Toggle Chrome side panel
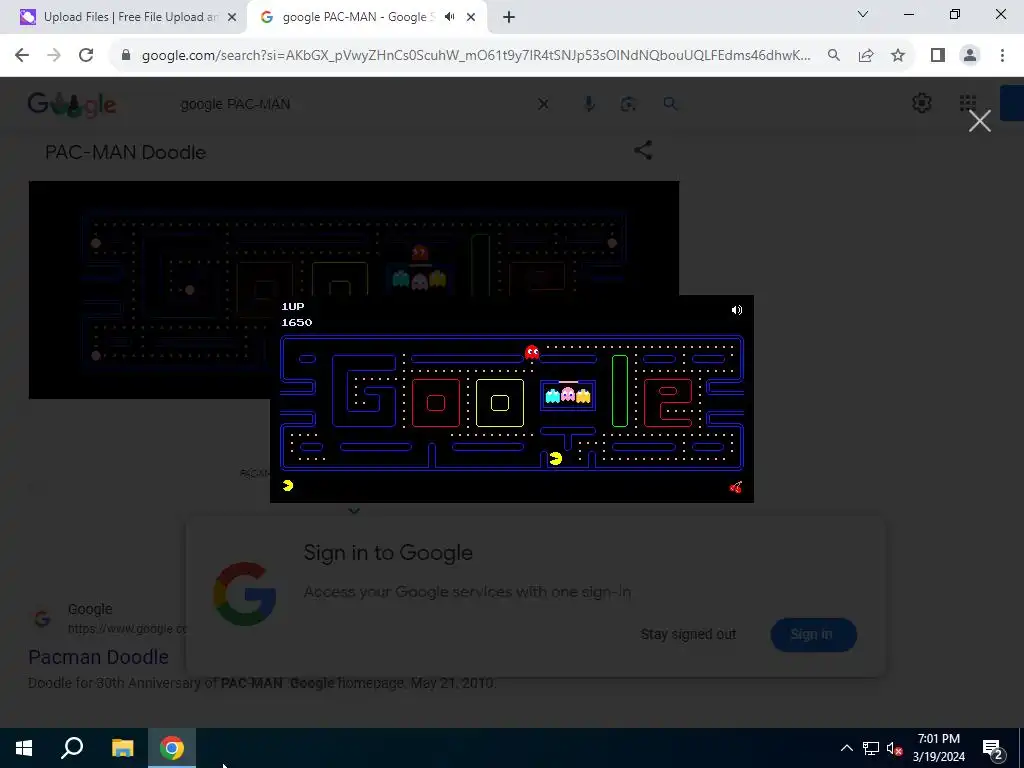1024x768 pixels. point(938,55)
